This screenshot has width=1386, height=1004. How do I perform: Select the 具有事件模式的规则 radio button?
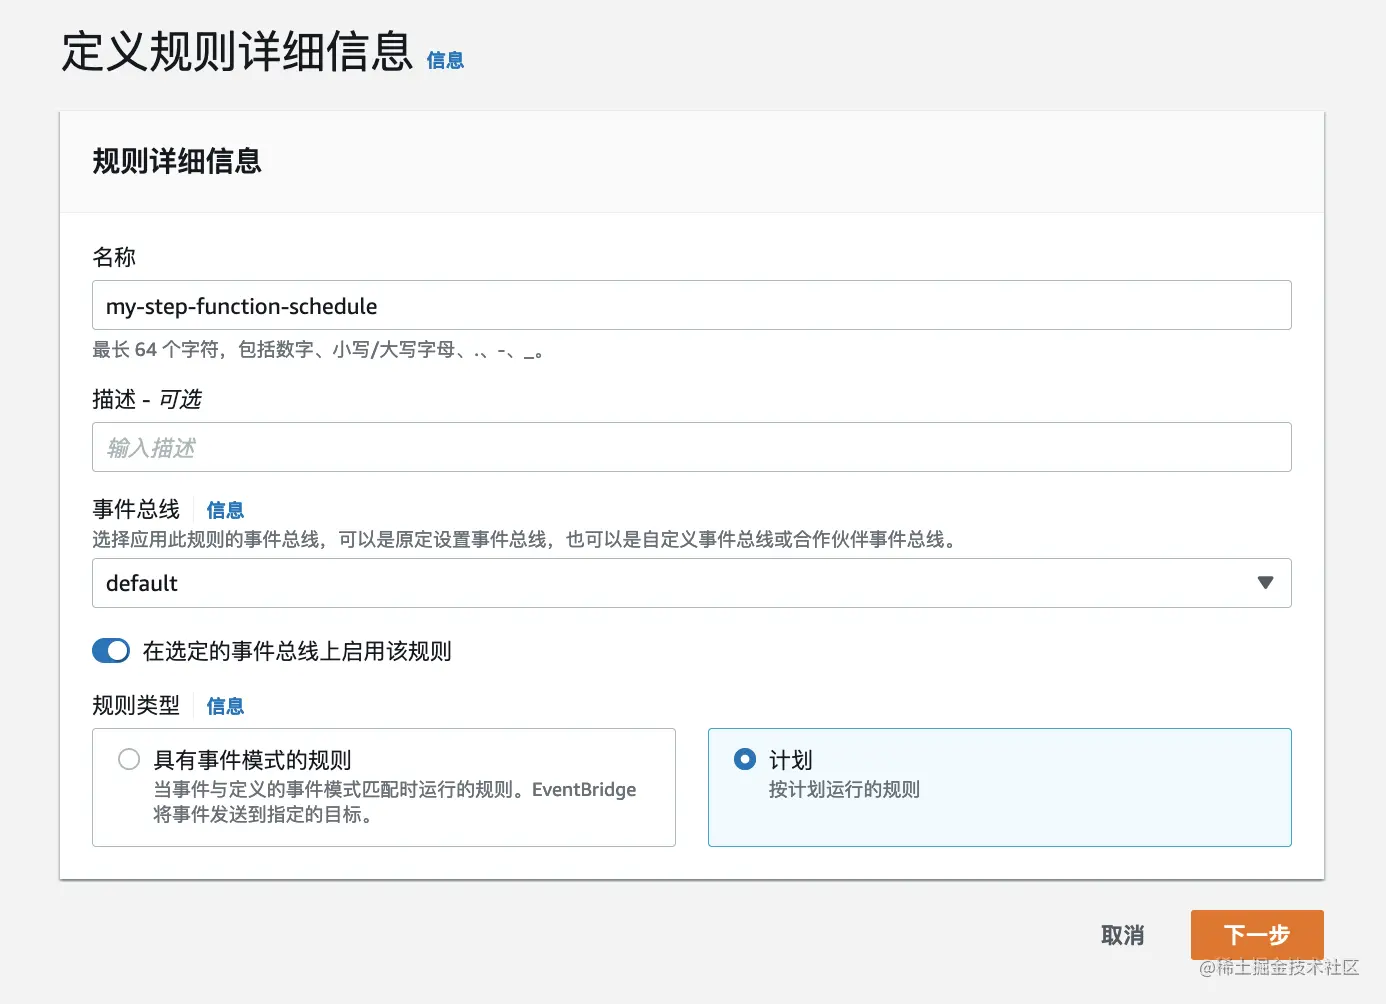click(129, 759)
